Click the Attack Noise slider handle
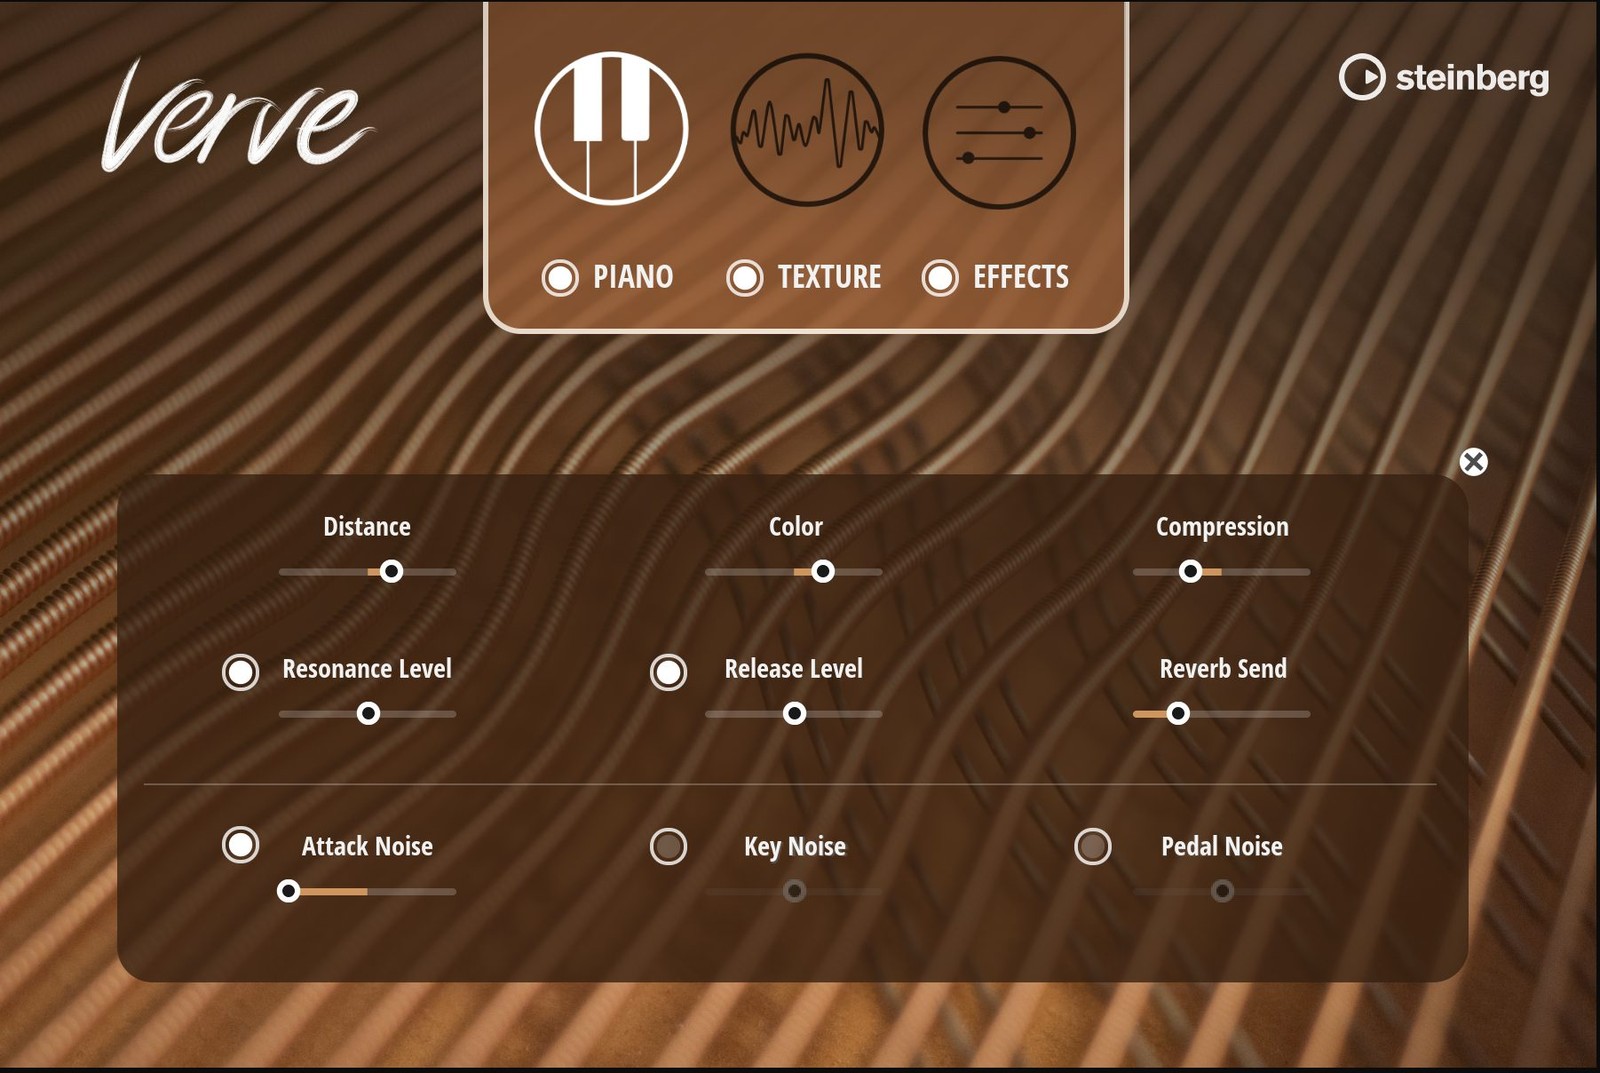This screenshot has height=1073, width=1600. coord(288,891)
